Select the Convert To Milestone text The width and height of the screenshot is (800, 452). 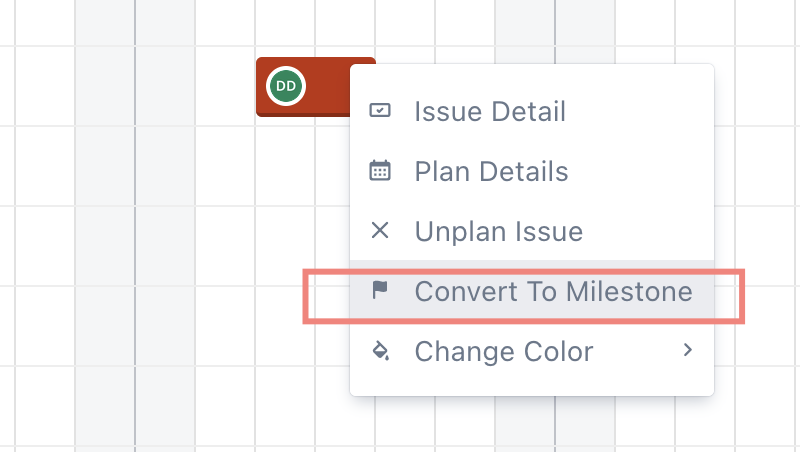[553, 292]
